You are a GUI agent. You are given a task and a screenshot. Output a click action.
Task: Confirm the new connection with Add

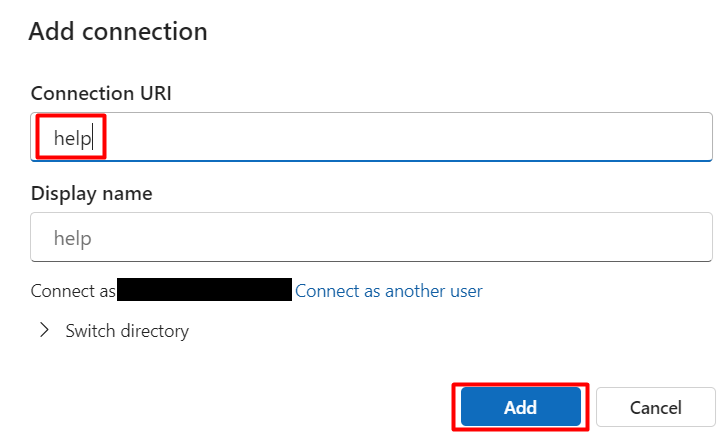point(520,407)
